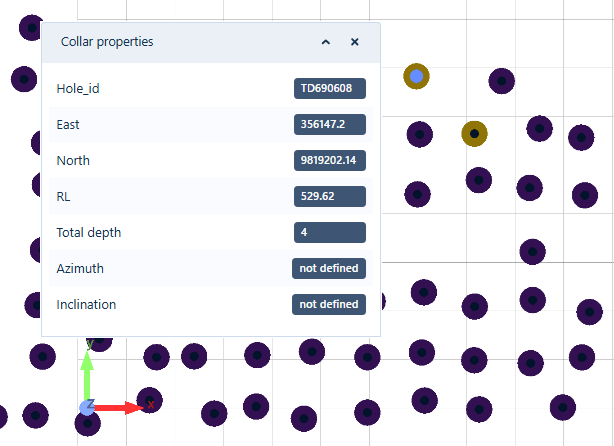Click the gold collar with black center
This screenshot has width=614, height=446.
pyautogui.click(x=474, y=133)
